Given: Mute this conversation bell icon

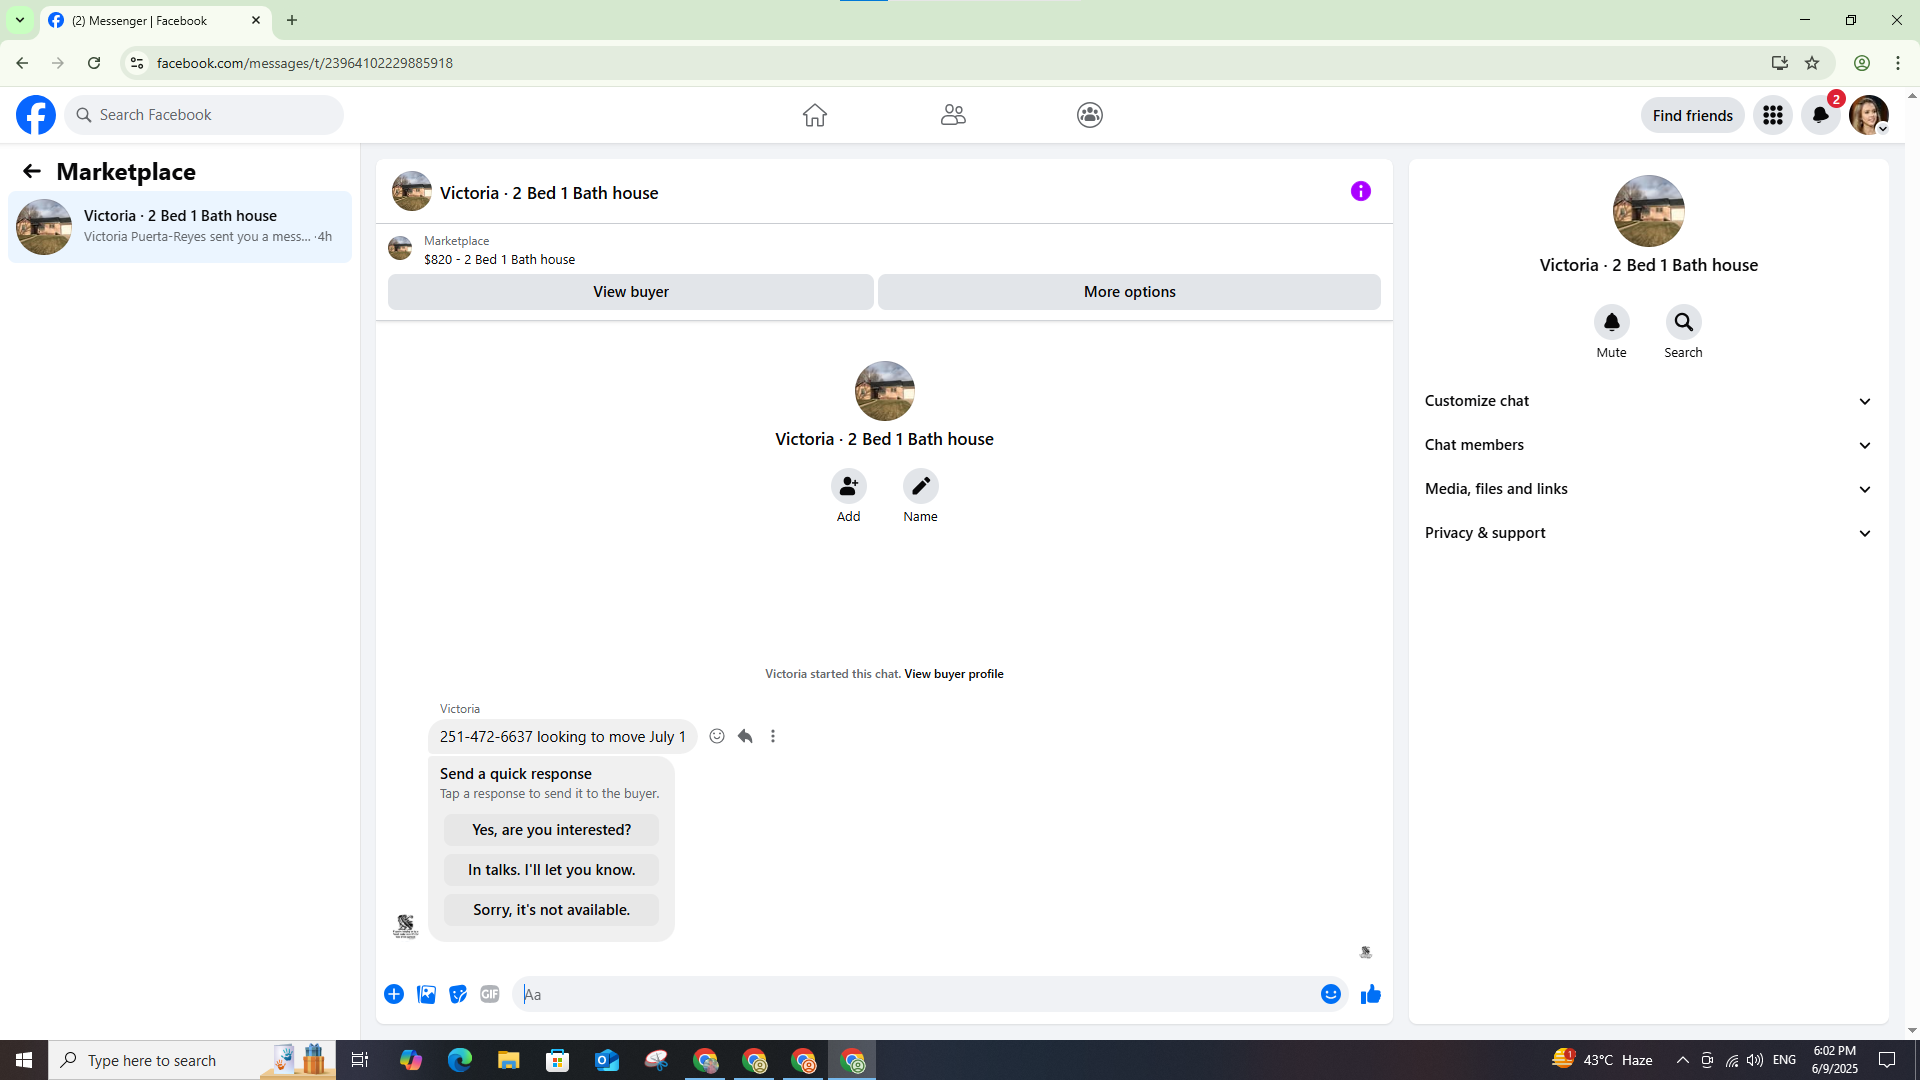Looking at the screenshot, I should (1612, 322).
